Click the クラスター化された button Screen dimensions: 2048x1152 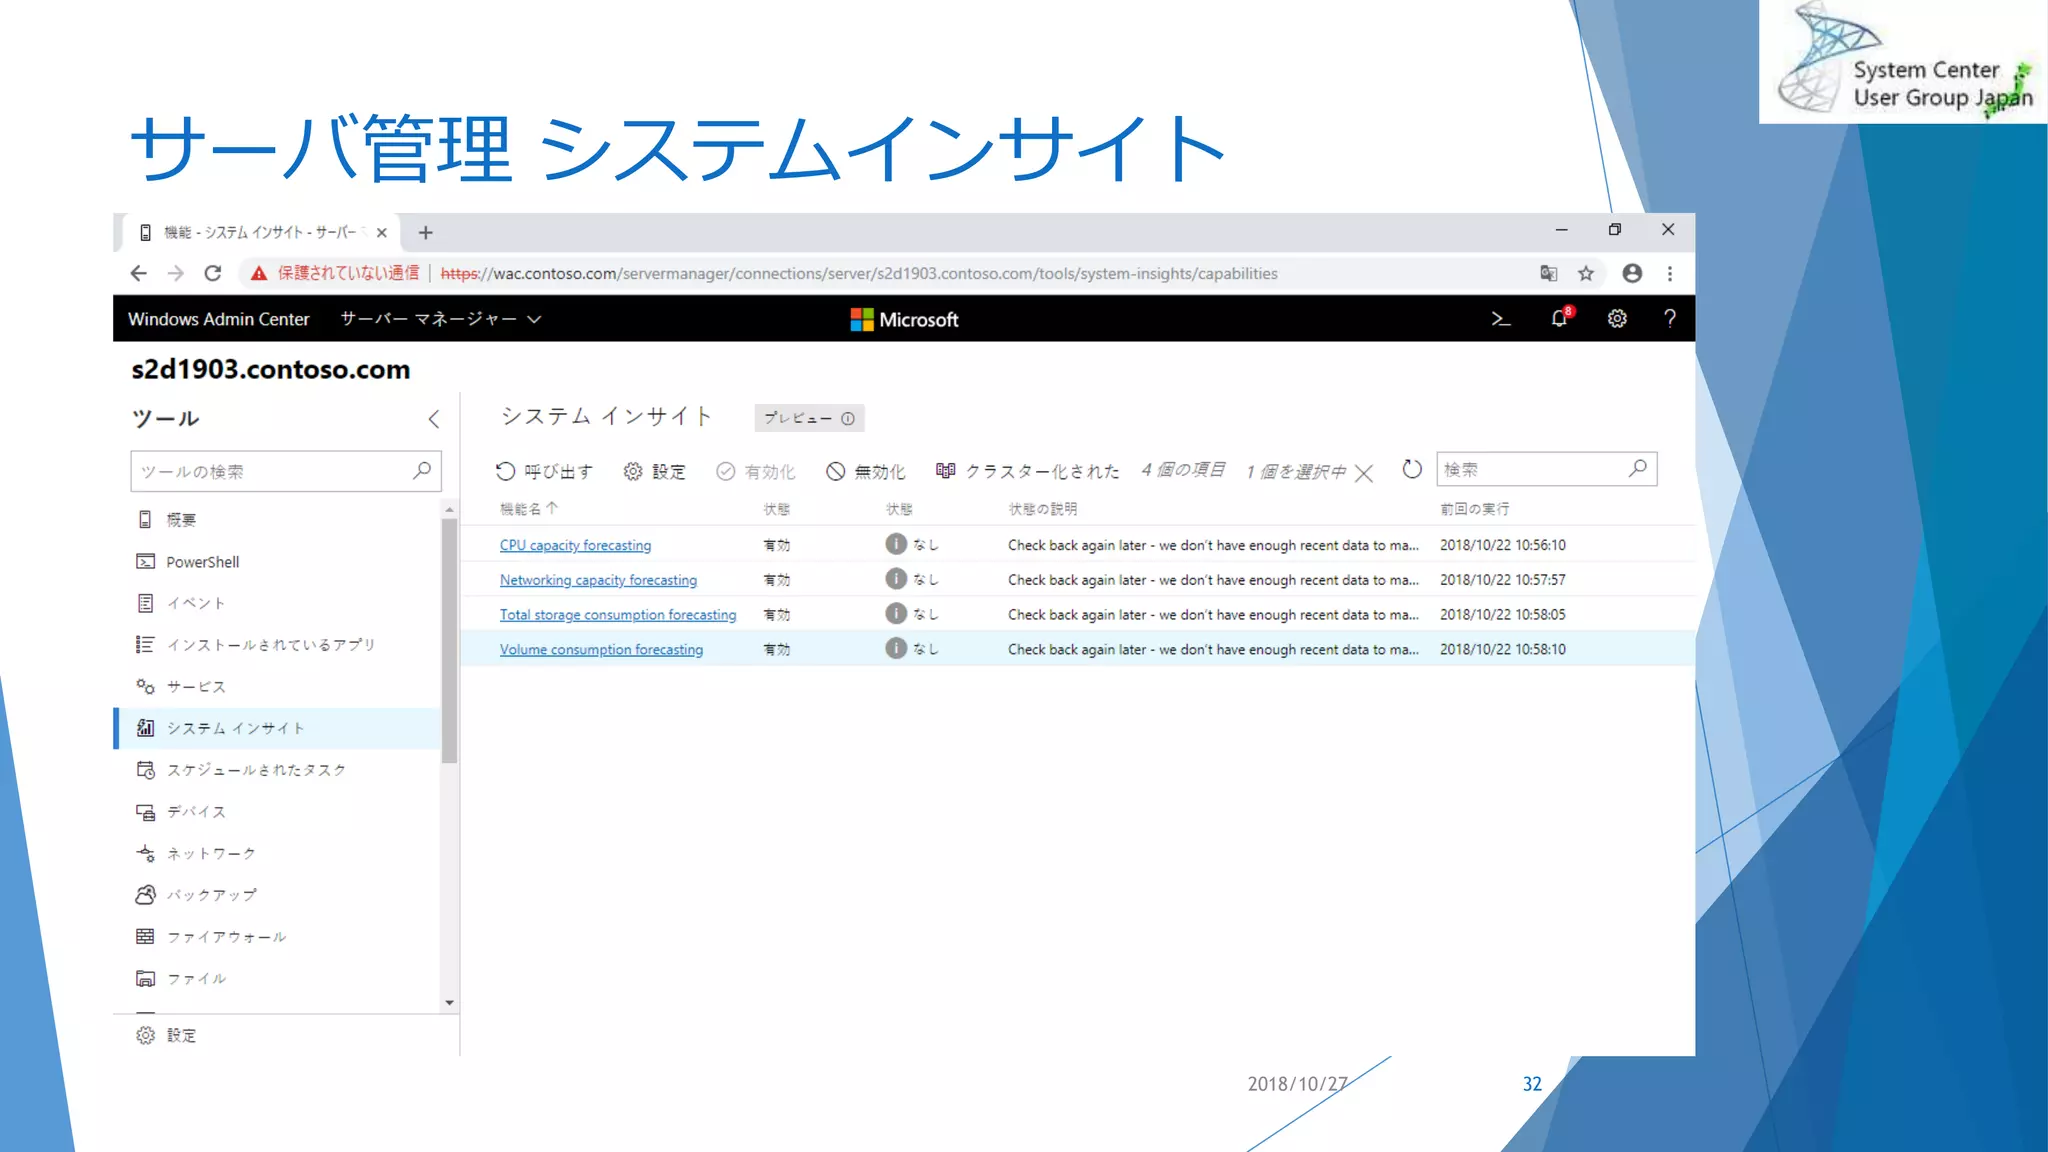click(1028, 470)
